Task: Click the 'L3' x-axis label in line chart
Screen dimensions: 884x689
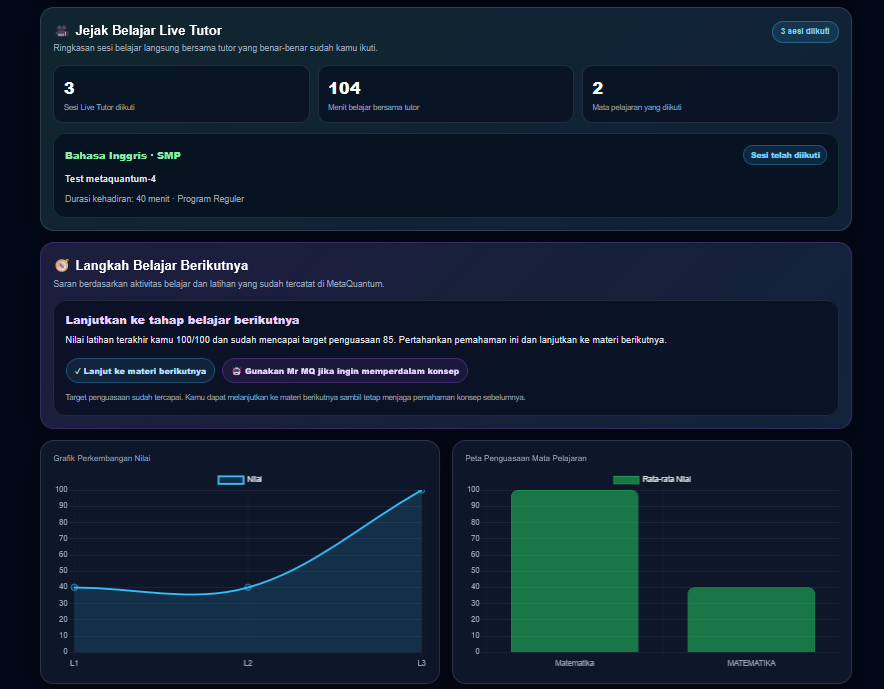Action: point(421,663)
